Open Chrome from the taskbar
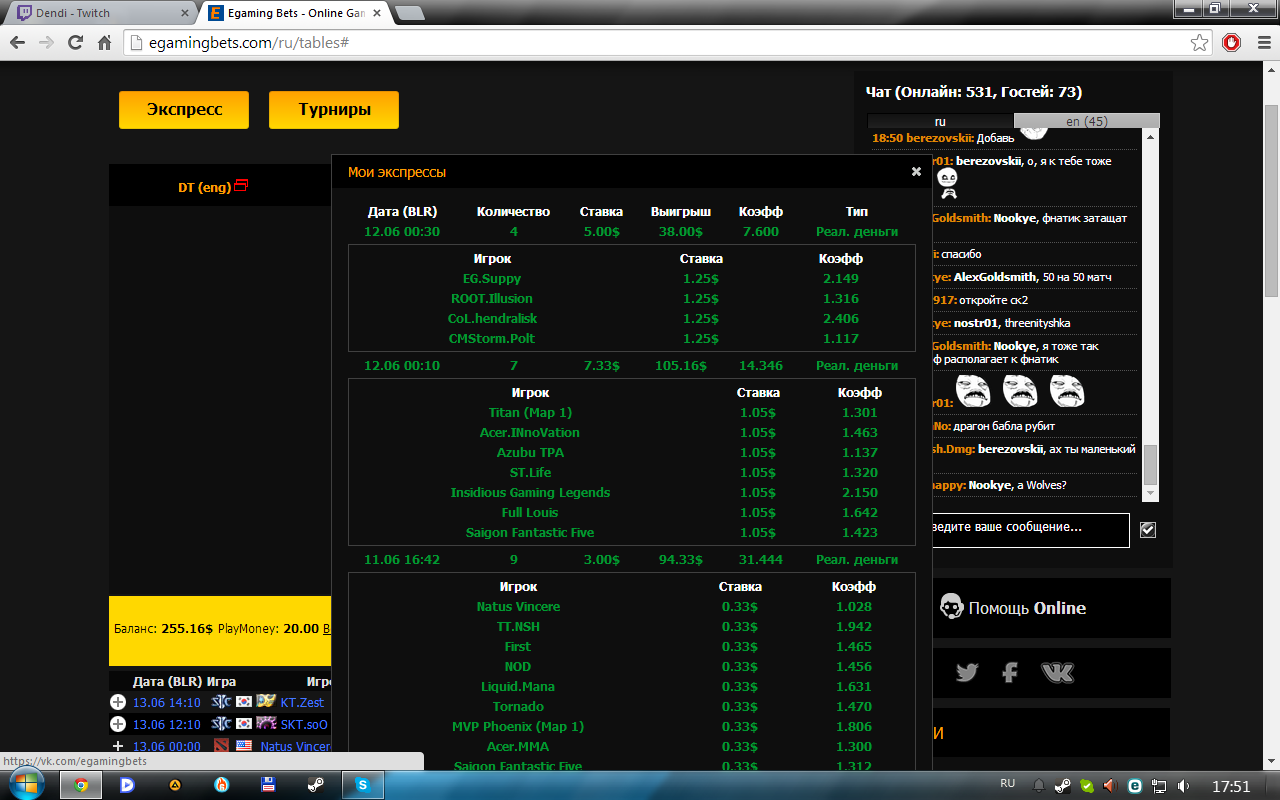This screenshot has height=800, width=1280. (81, 785)
